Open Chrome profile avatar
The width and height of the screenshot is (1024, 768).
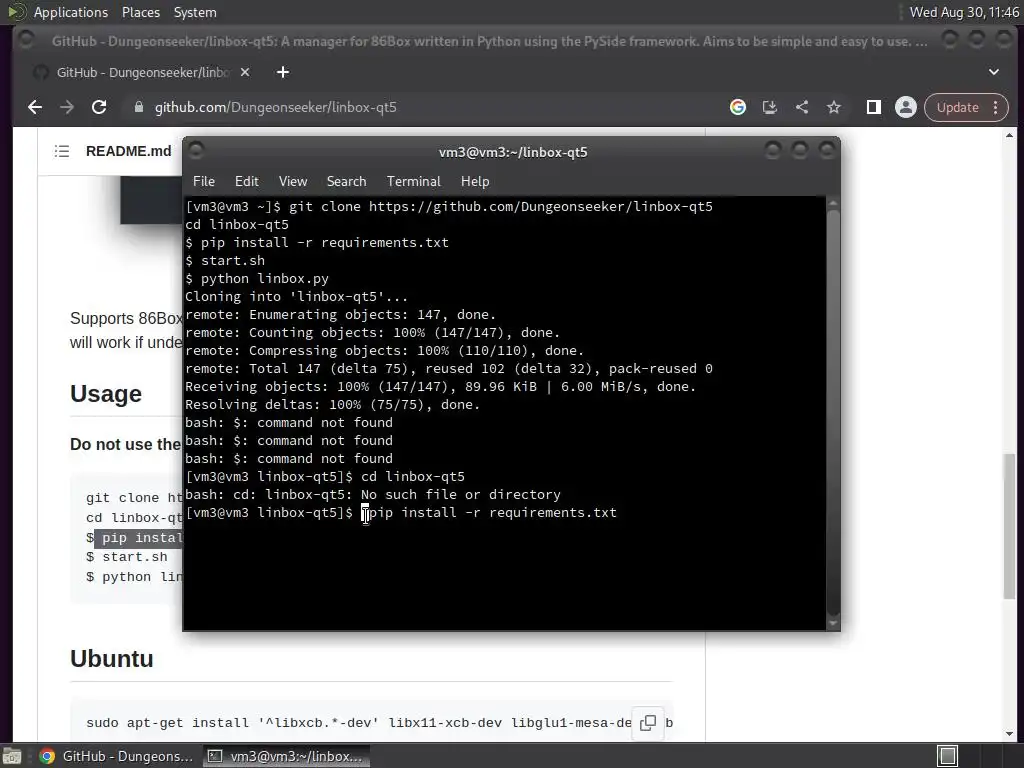coord(906,107)
